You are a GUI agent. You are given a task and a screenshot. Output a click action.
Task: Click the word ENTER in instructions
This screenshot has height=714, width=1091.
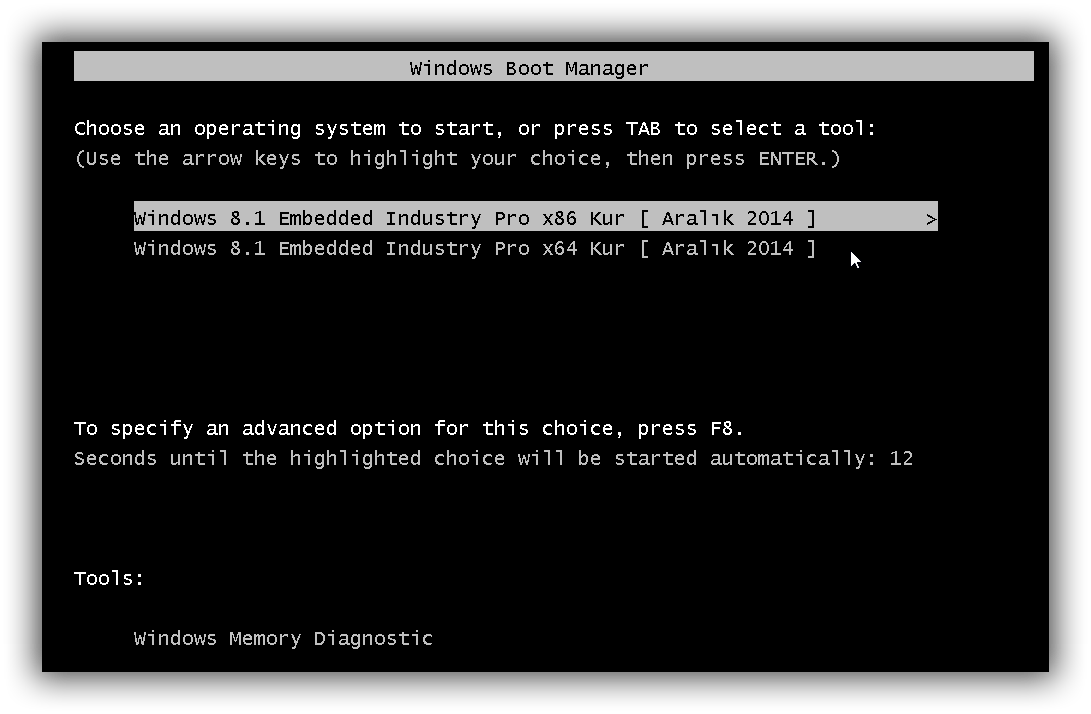coord(788,159)
